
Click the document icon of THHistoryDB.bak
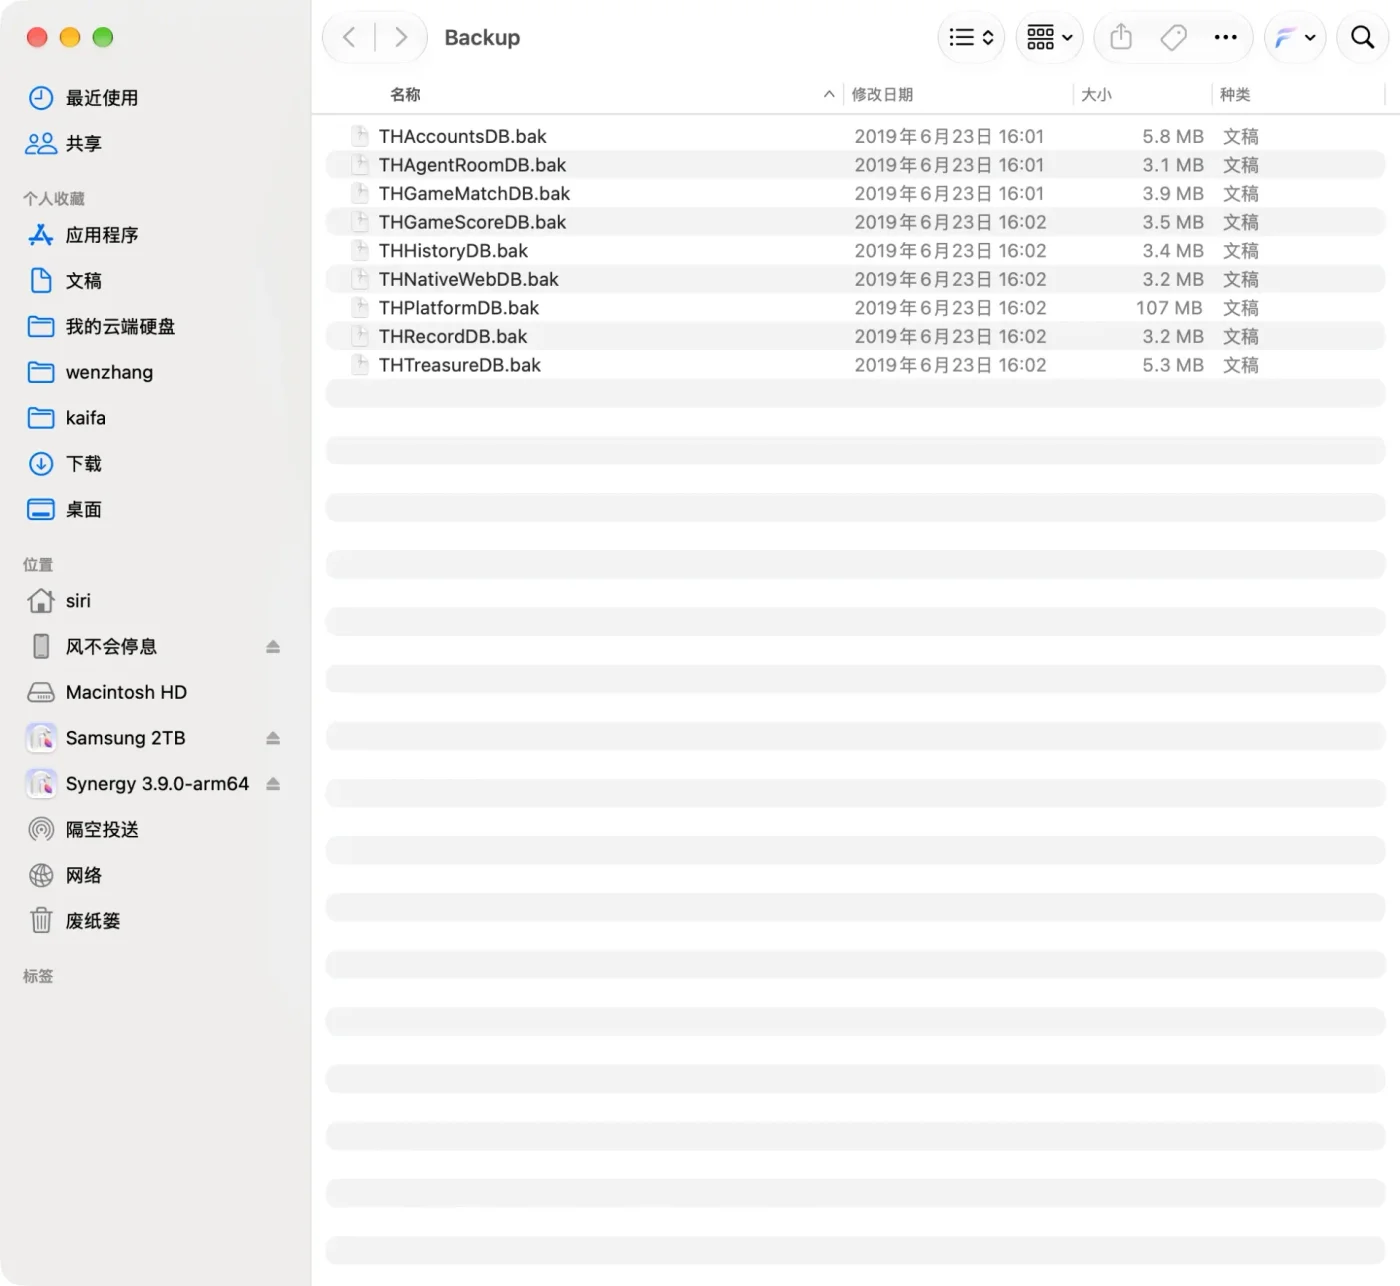coord(360,251)
